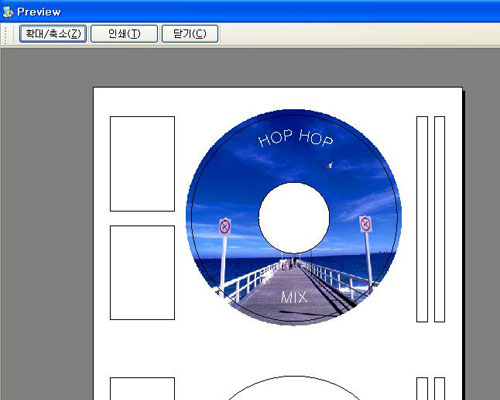Click the Preview title bar text

pyautogui.click(x=39, y=12)
